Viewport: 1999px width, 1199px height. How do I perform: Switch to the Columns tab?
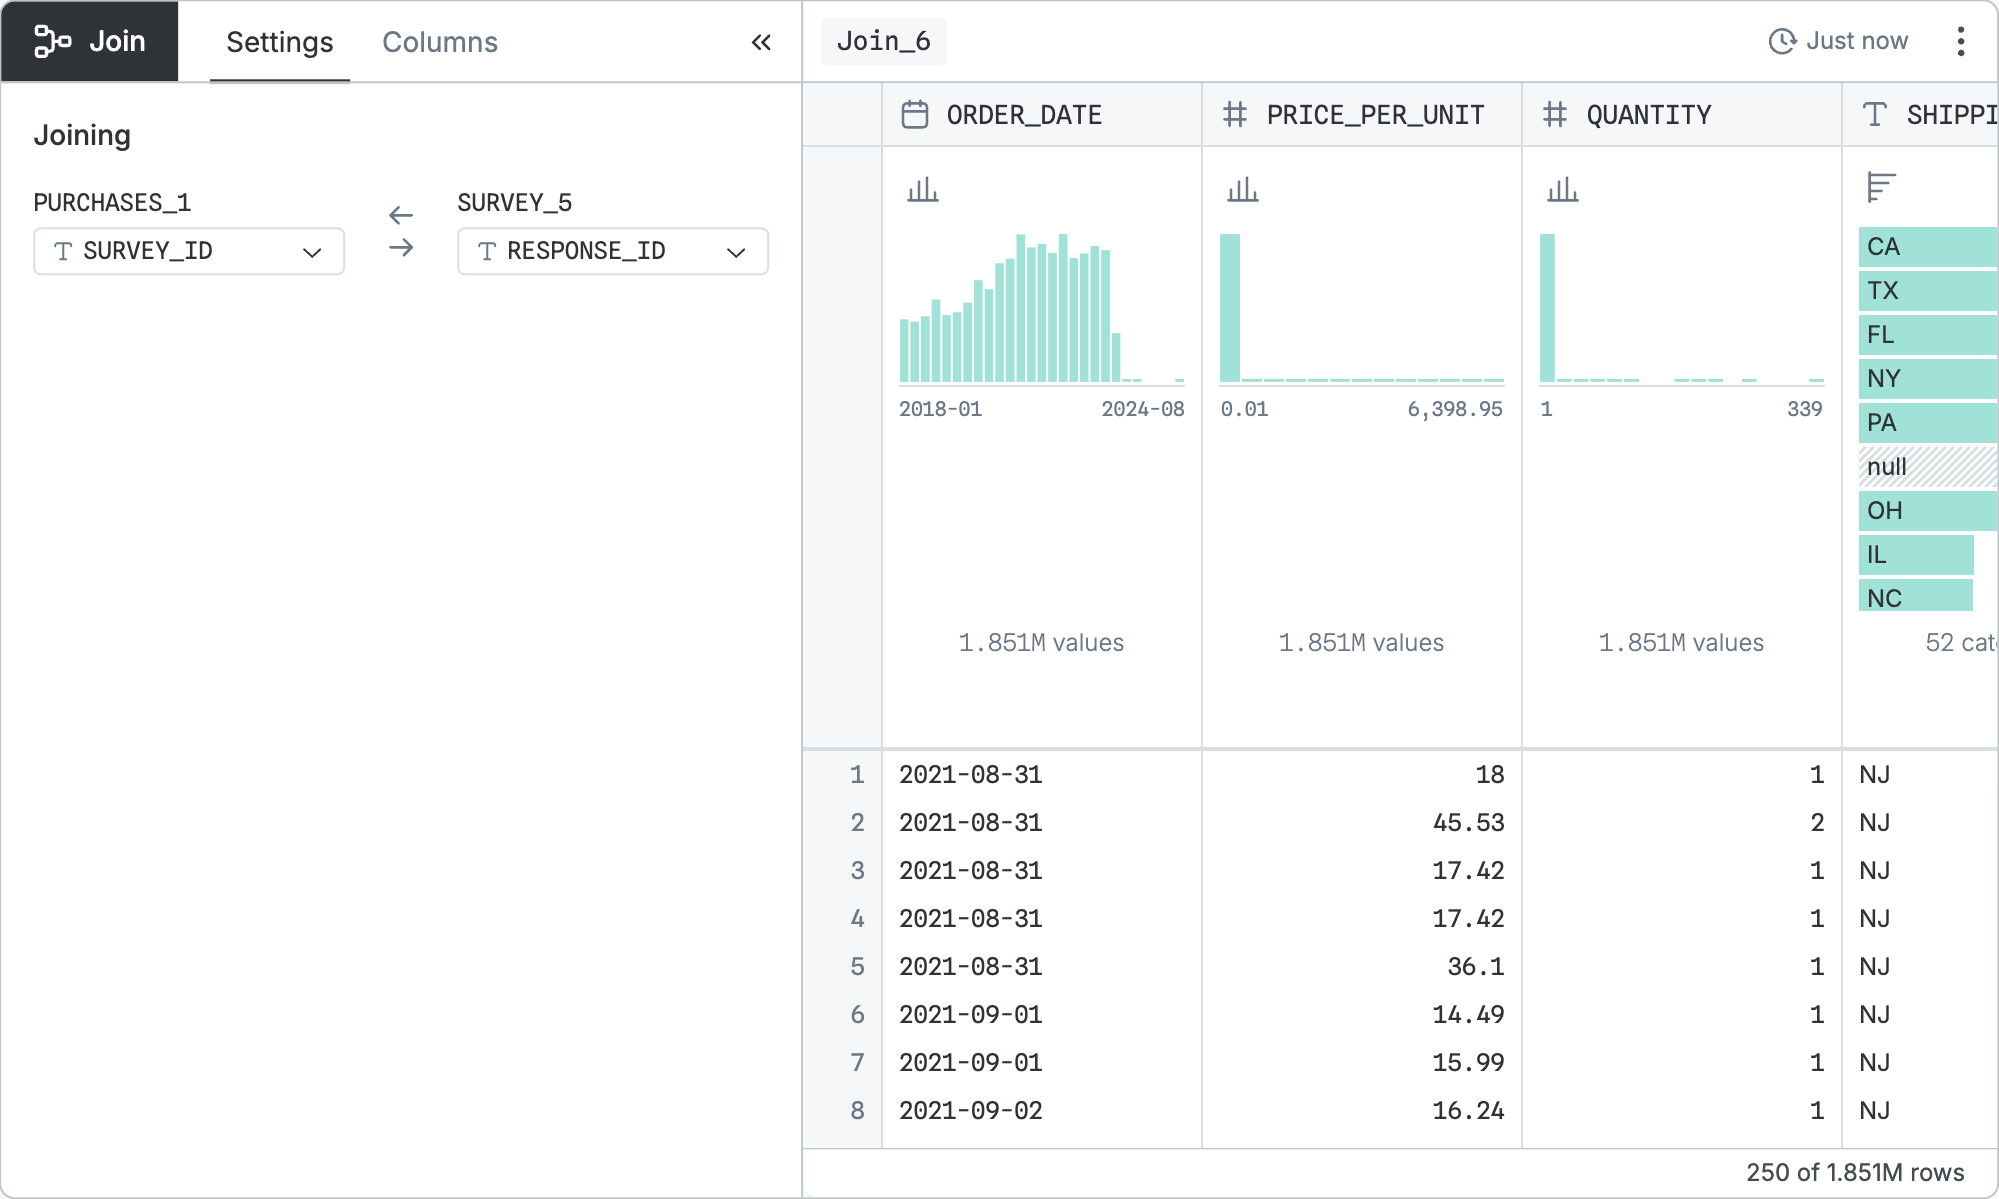tap(439, 42)
